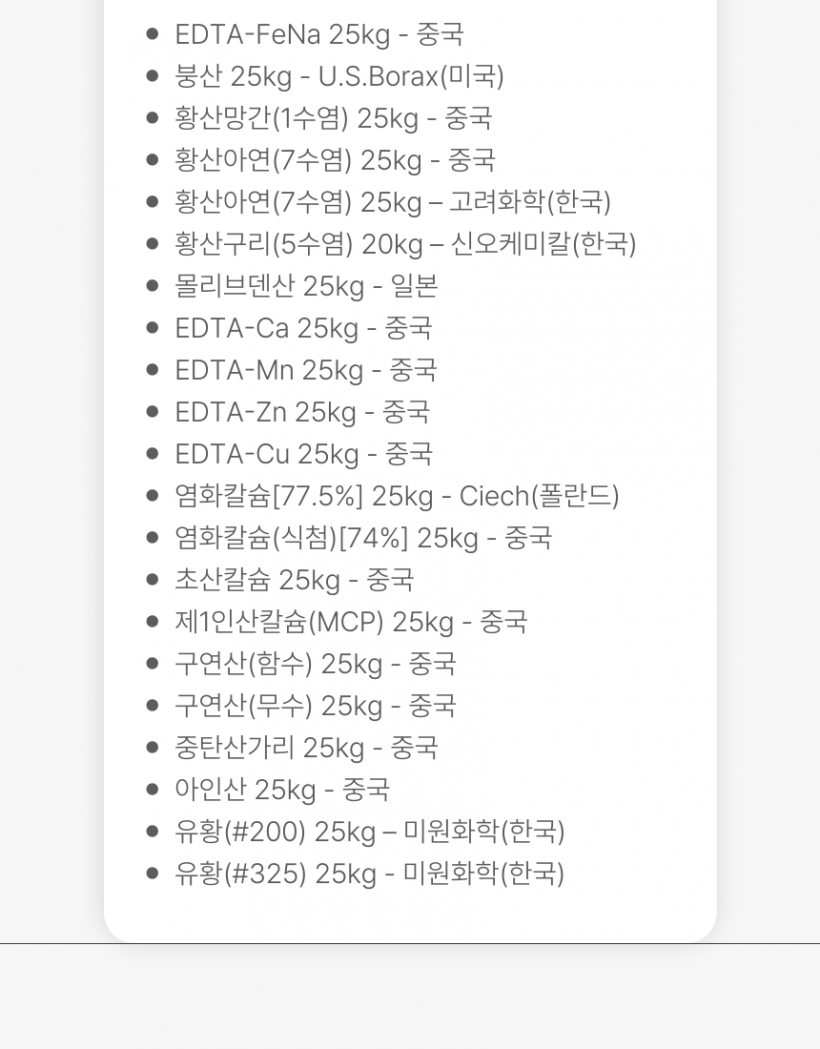Click the 유황(#200) 25kg 미원화학 entry
The width and height of the screenshot is (820, 1049).
pyautogui.click(x=370, y=833)
